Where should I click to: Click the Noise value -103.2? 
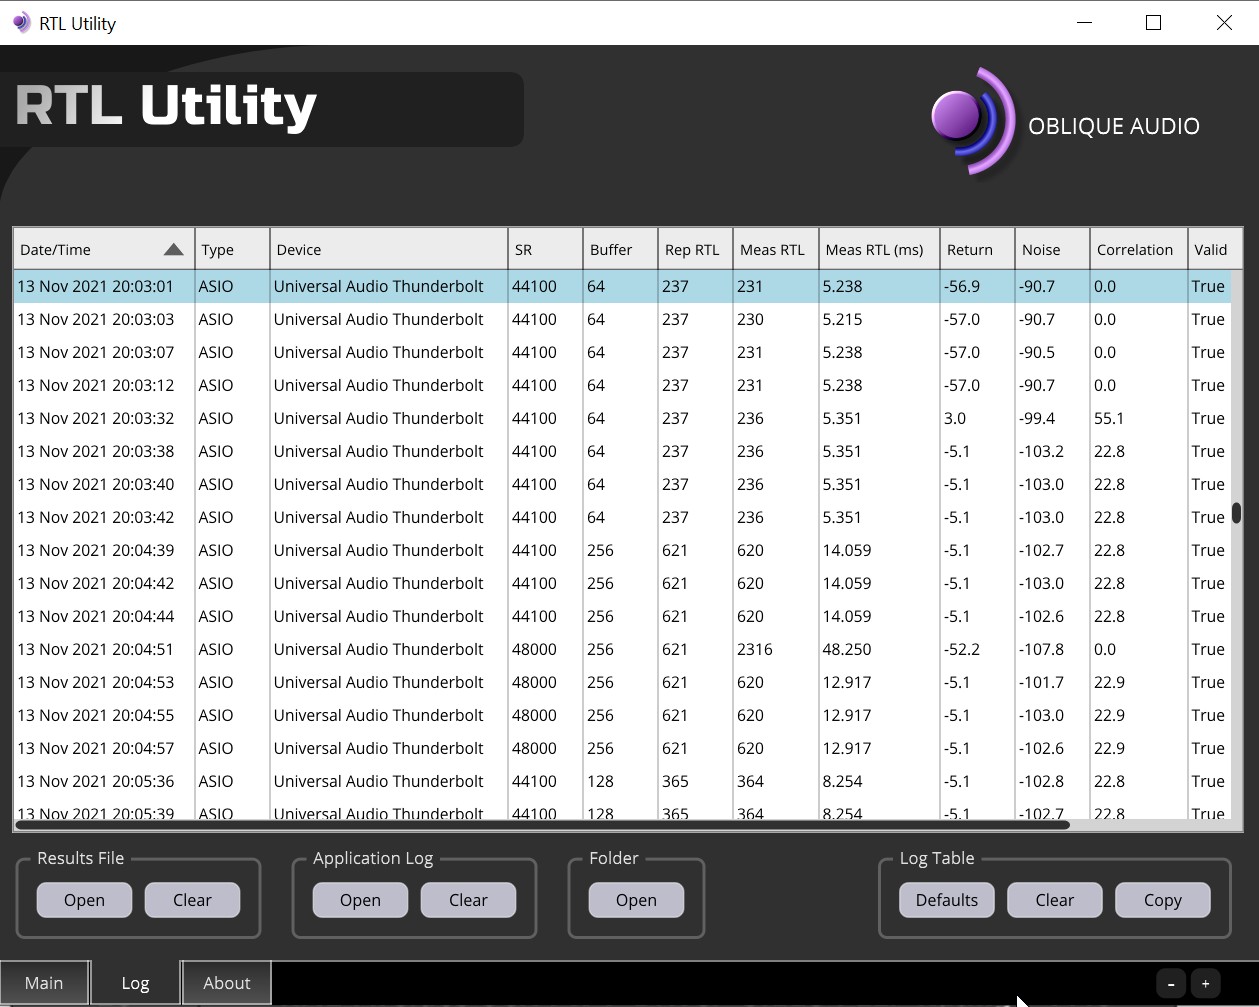(x=1042, y=451)
